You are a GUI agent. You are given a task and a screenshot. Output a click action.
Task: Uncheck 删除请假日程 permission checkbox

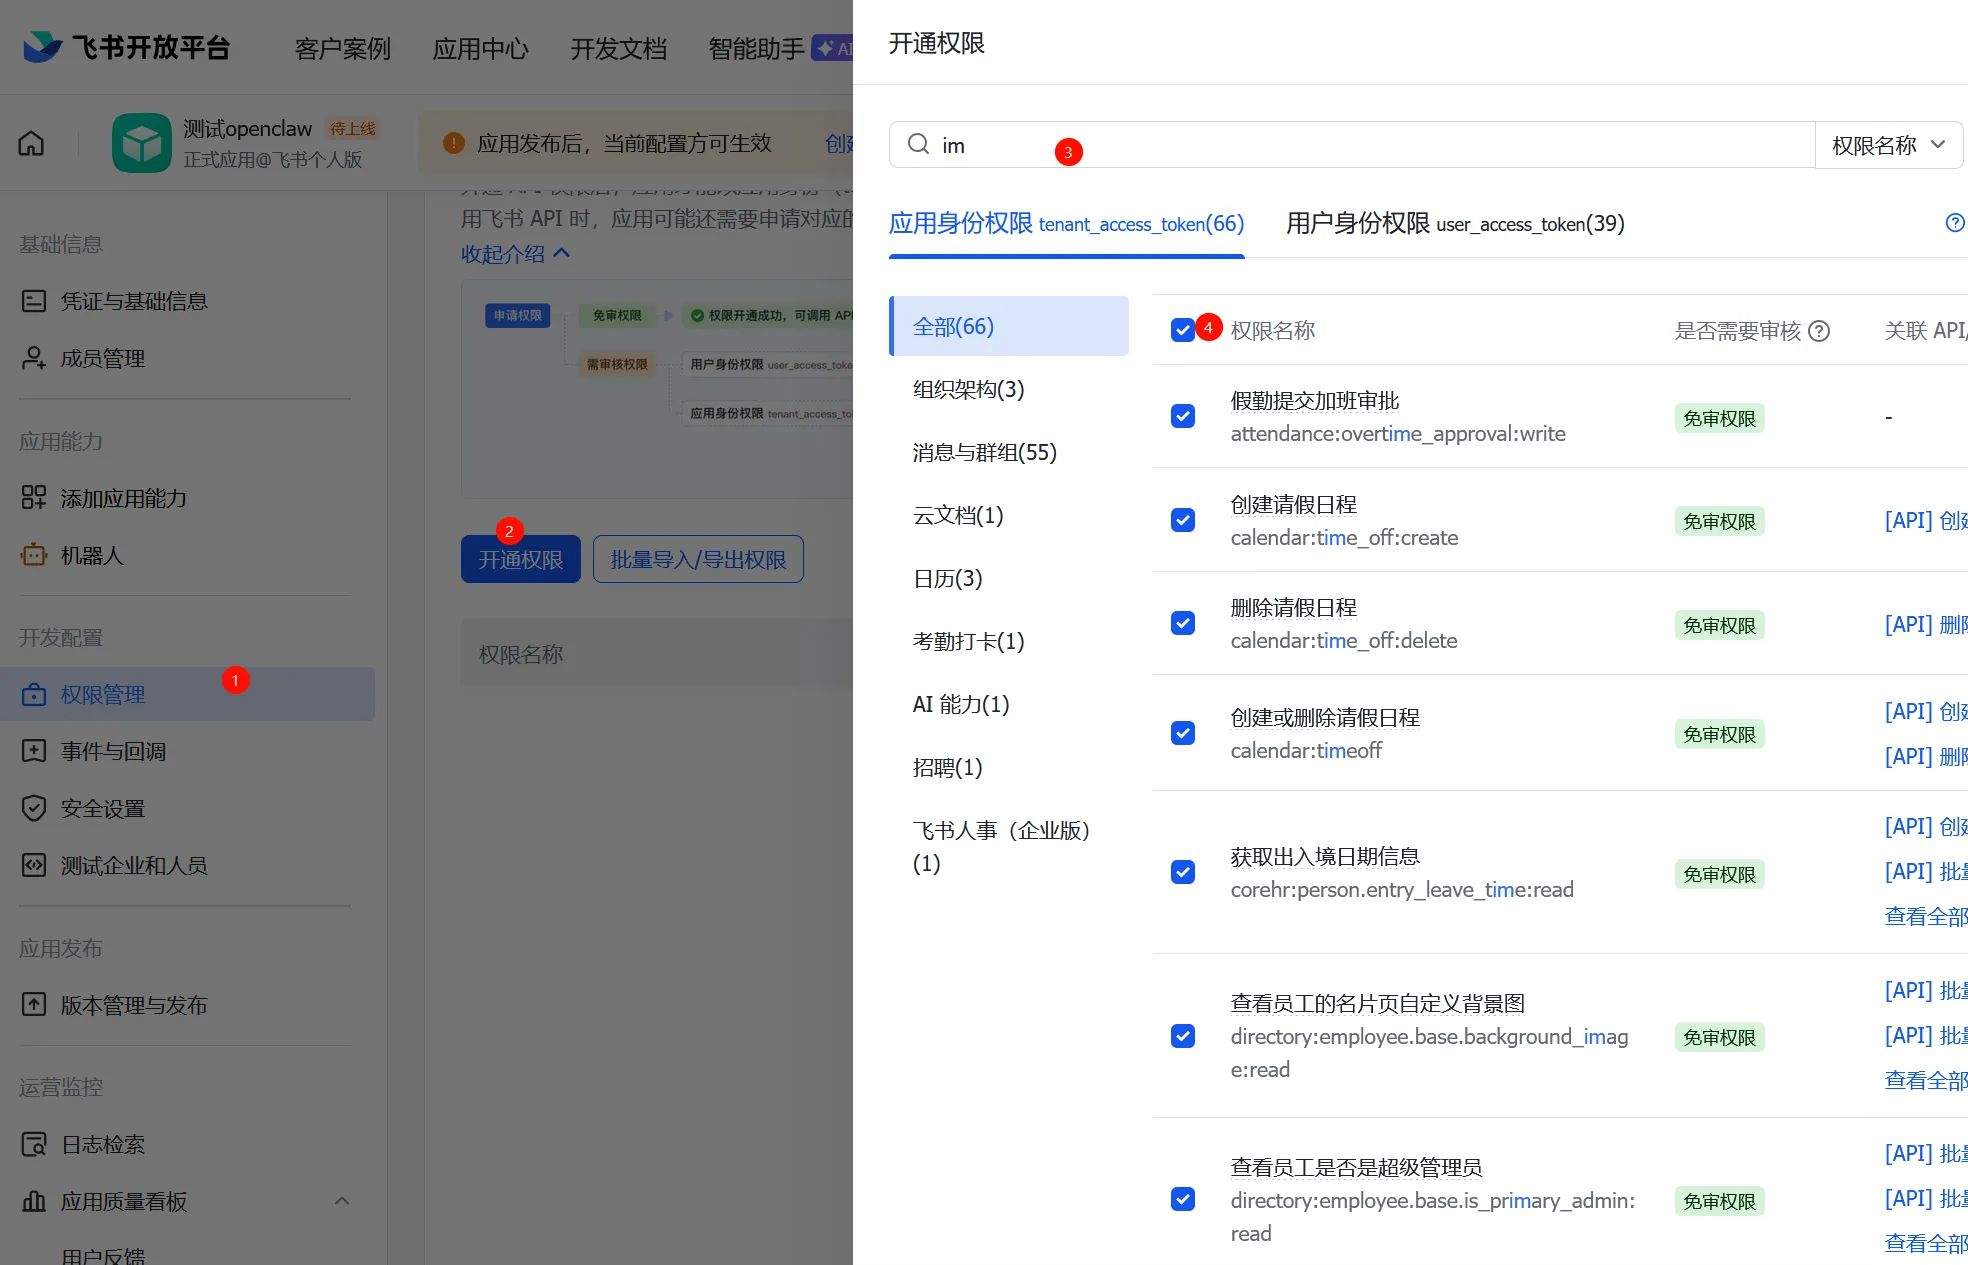click(1183, 623)
